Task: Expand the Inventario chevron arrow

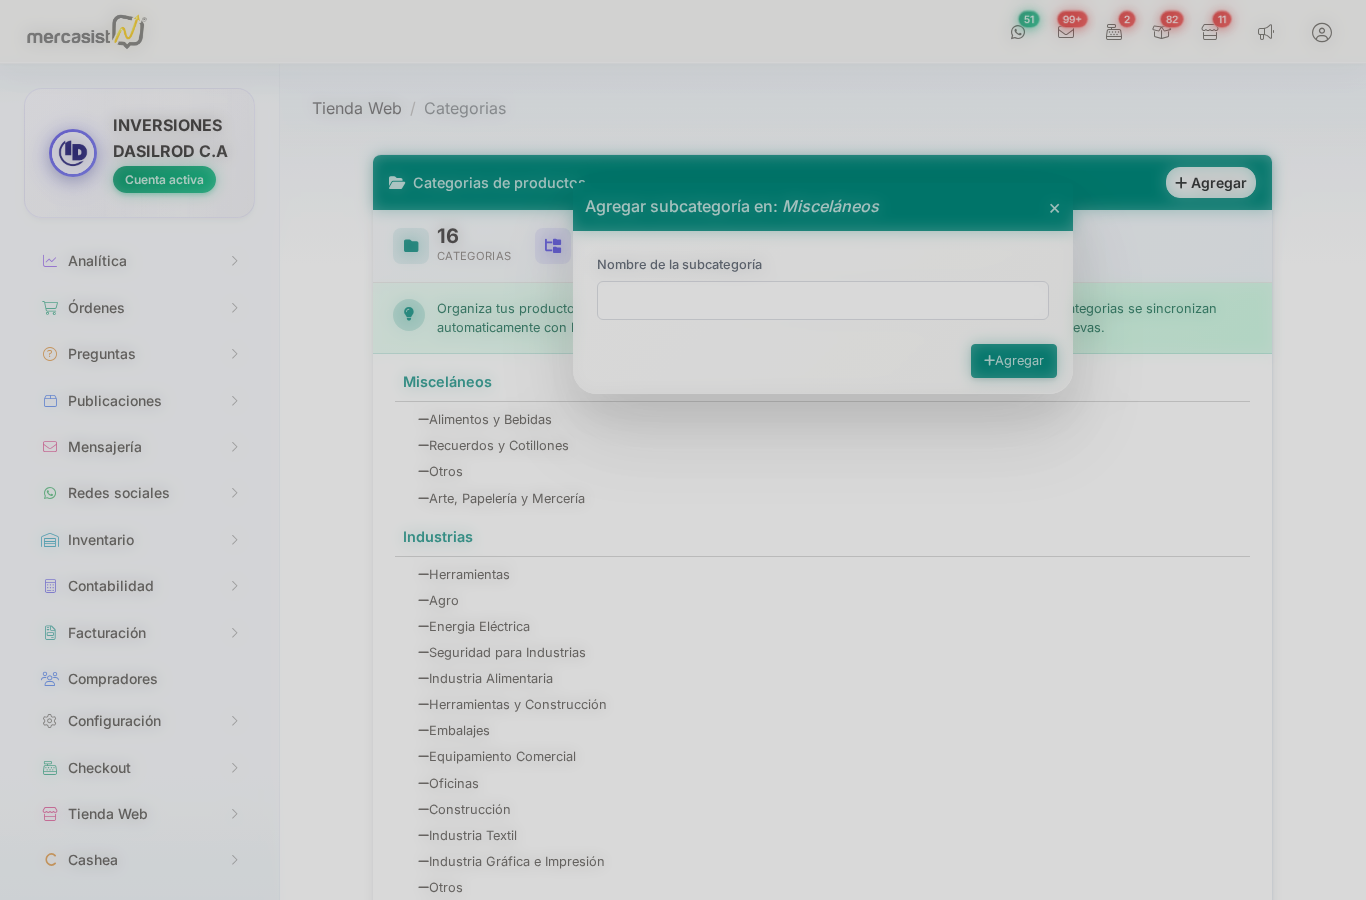Action: coord(235,540)
